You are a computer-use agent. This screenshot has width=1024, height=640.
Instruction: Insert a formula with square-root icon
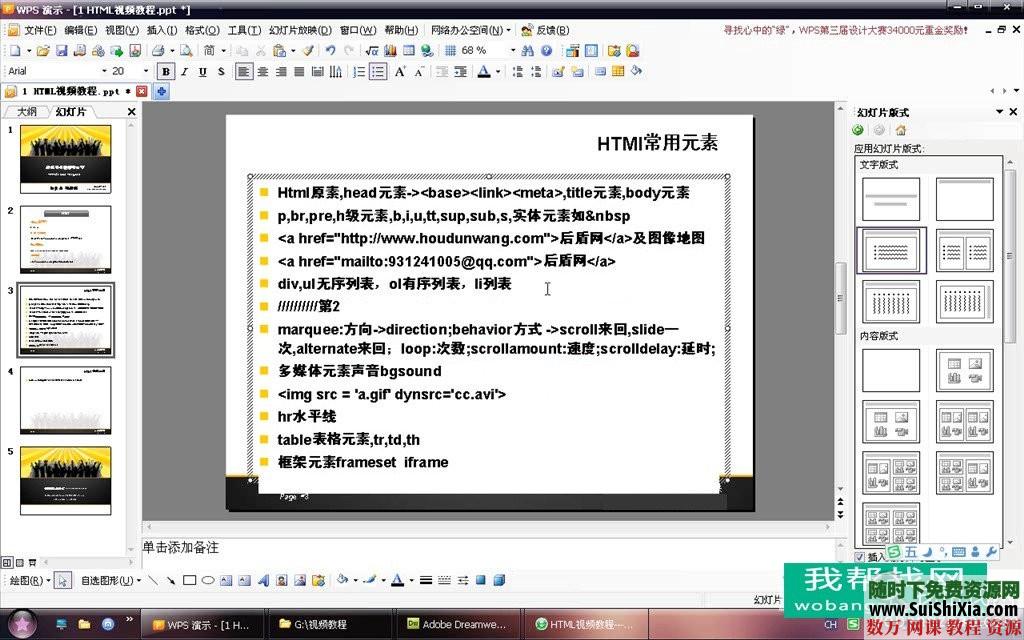(372, 50)
